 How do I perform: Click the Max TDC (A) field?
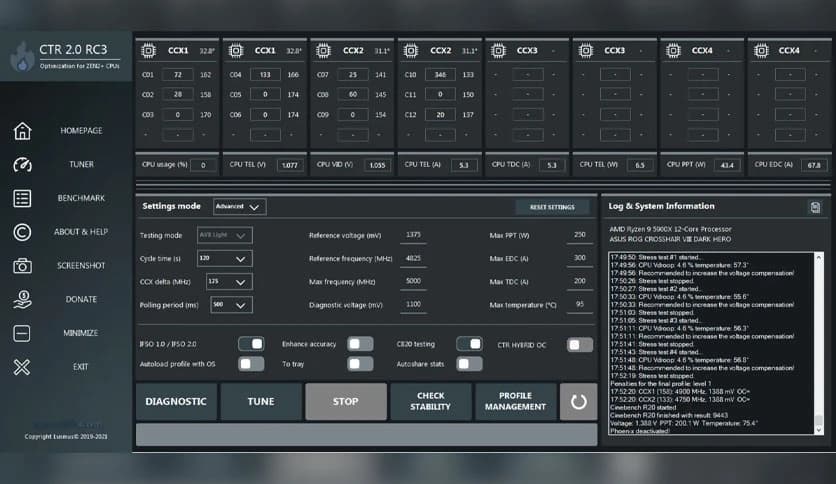click(580, 281)
